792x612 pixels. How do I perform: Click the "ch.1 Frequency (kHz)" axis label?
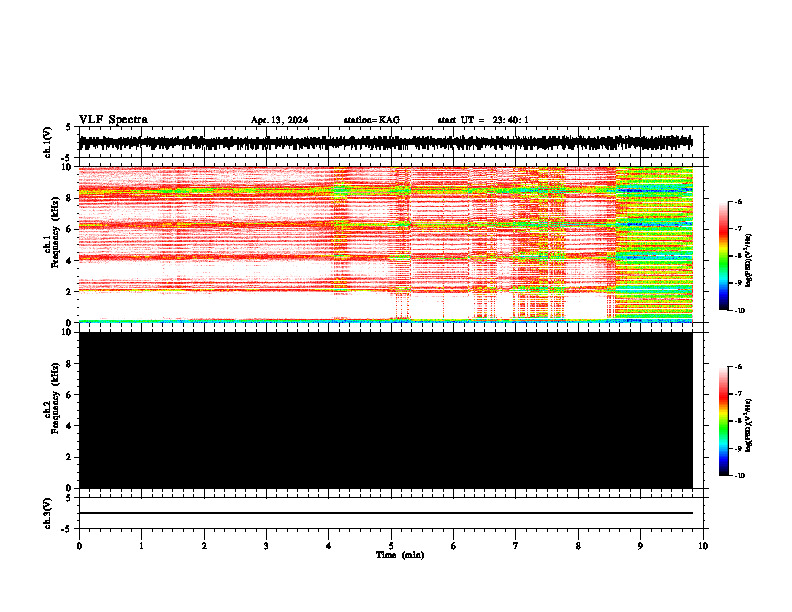point(52,232)
